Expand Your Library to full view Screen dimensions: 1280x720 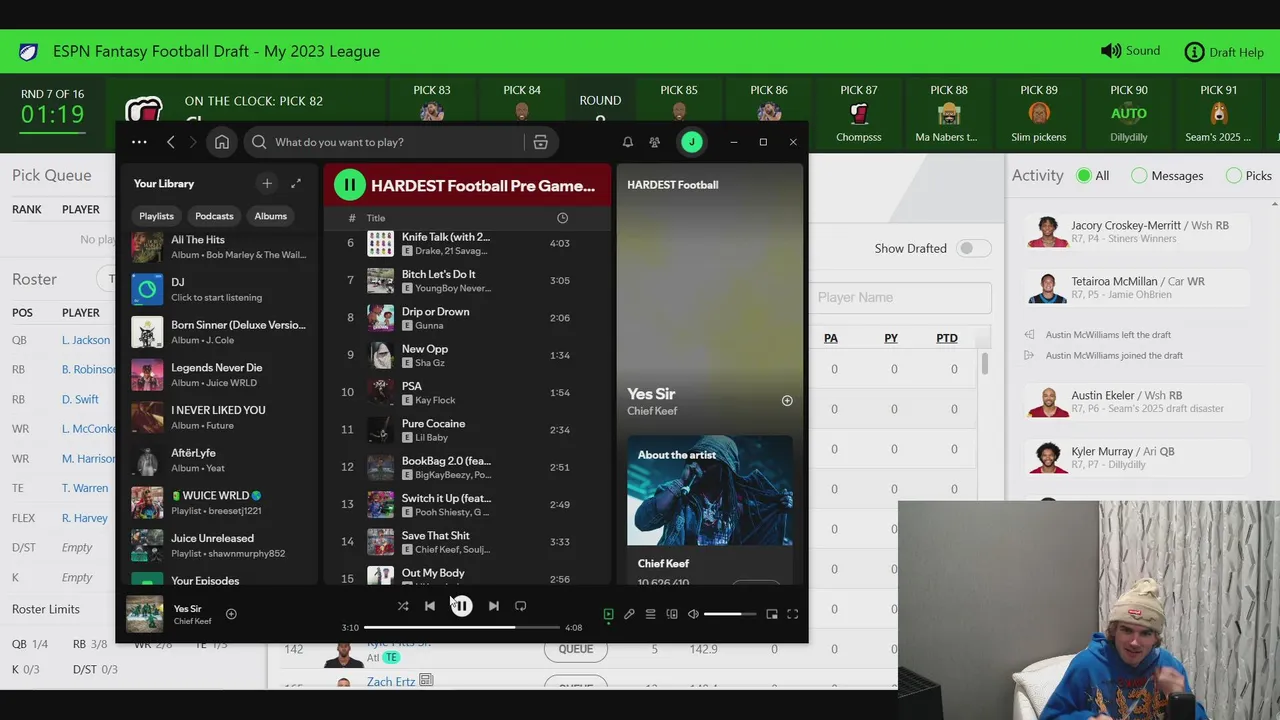296,183
